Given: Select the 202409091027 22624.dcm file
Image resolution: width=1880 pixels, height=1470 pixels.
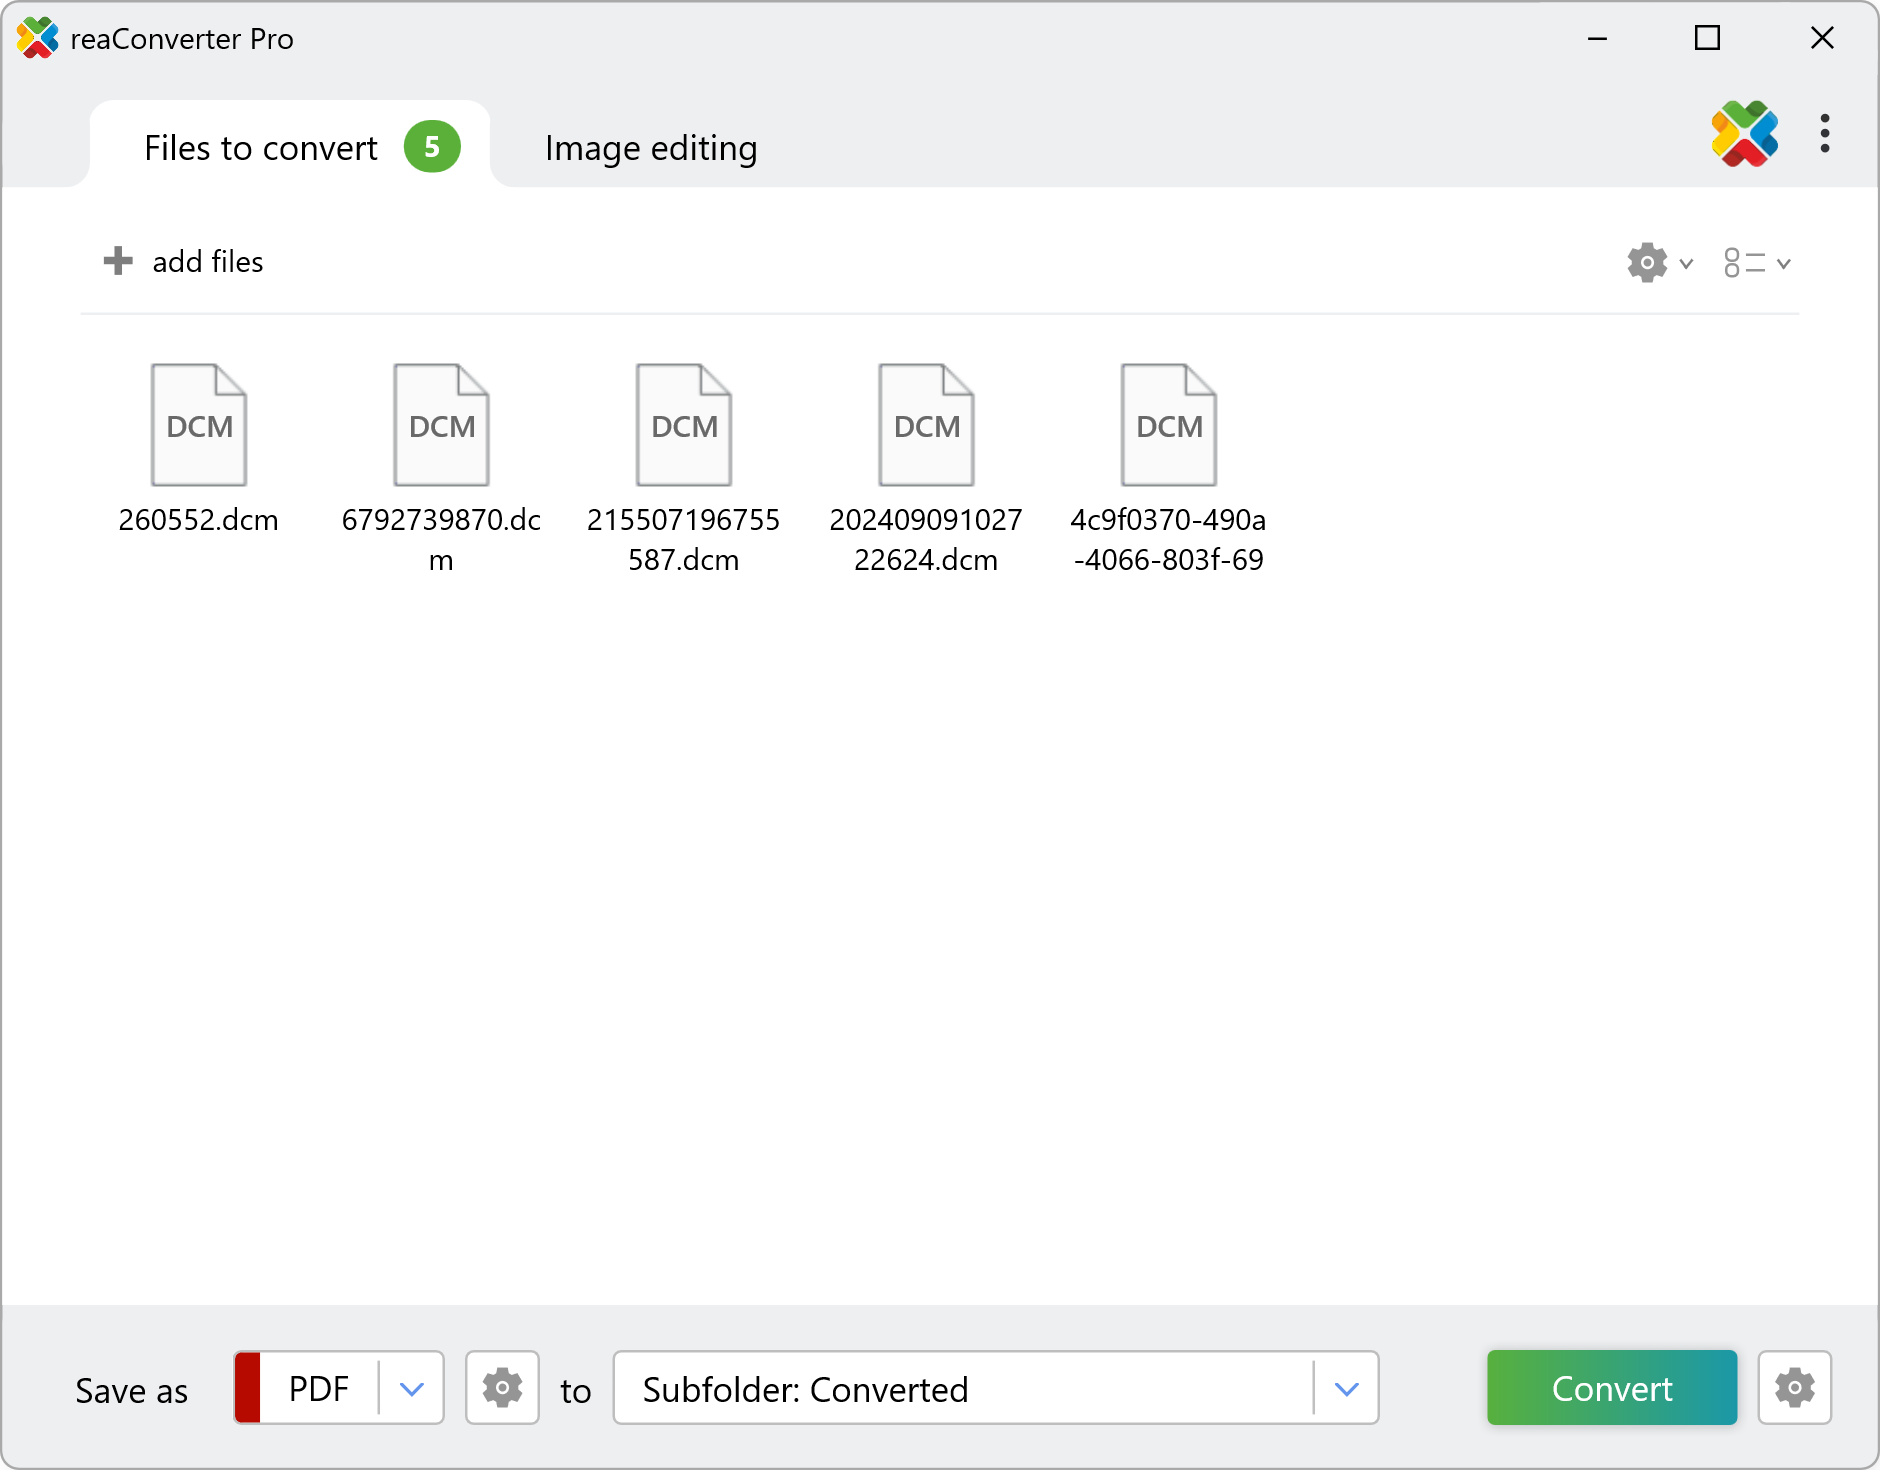Looking at the screenshot, I should coord(925,424).
